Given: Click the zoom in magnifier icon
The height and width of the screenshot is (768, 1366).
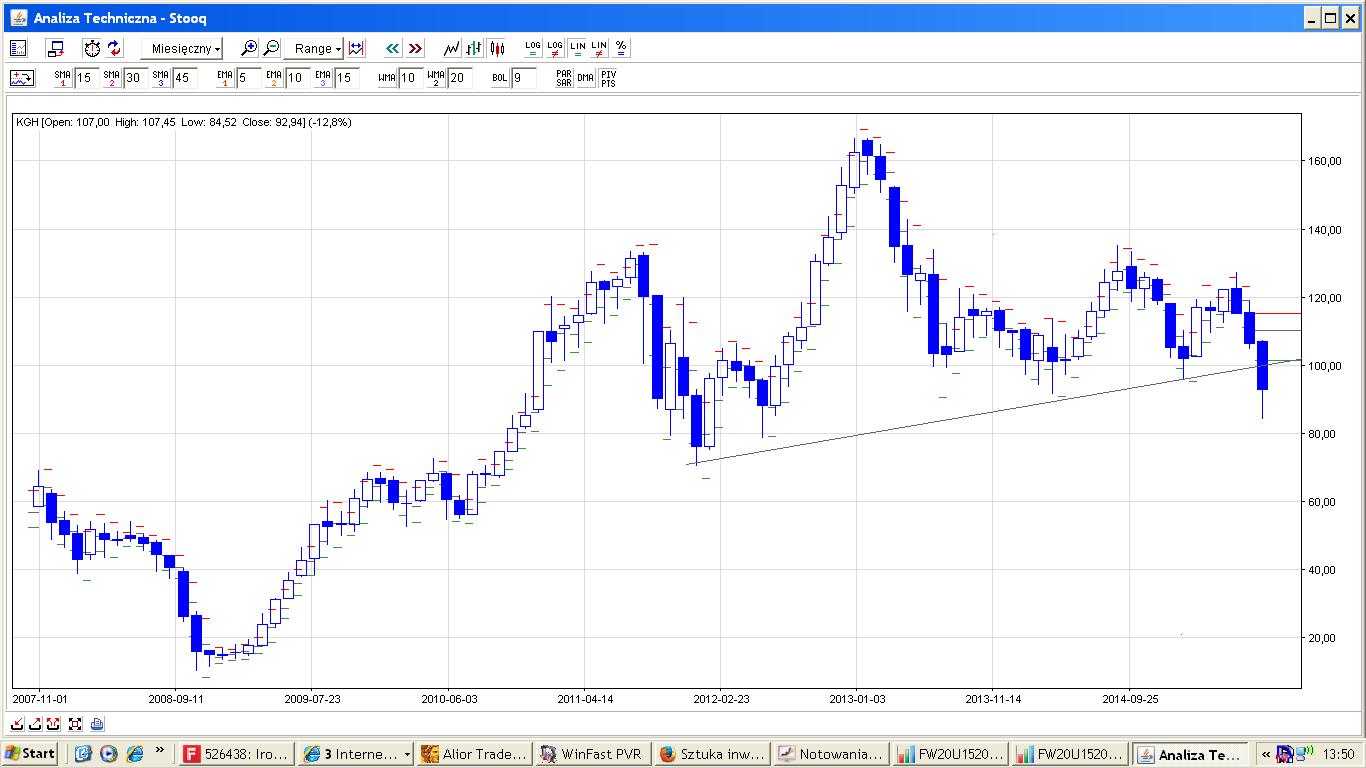Looking at the screenshot, I should pos(249,48).
